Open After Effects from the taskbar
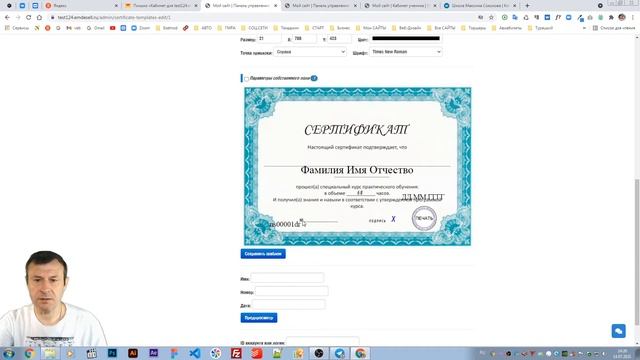640x360 pixels. point(153,353)
